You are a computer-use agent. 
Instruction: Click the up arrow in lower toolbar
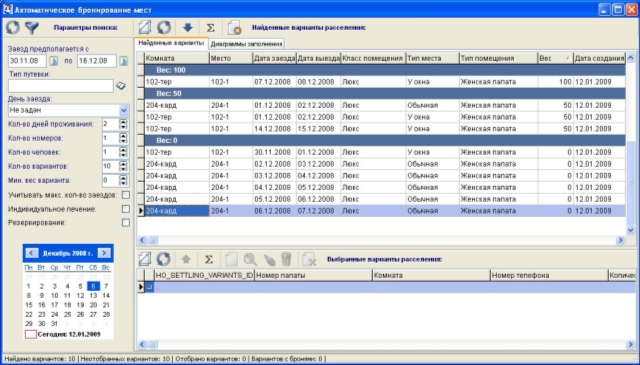(x=186, y=259)
